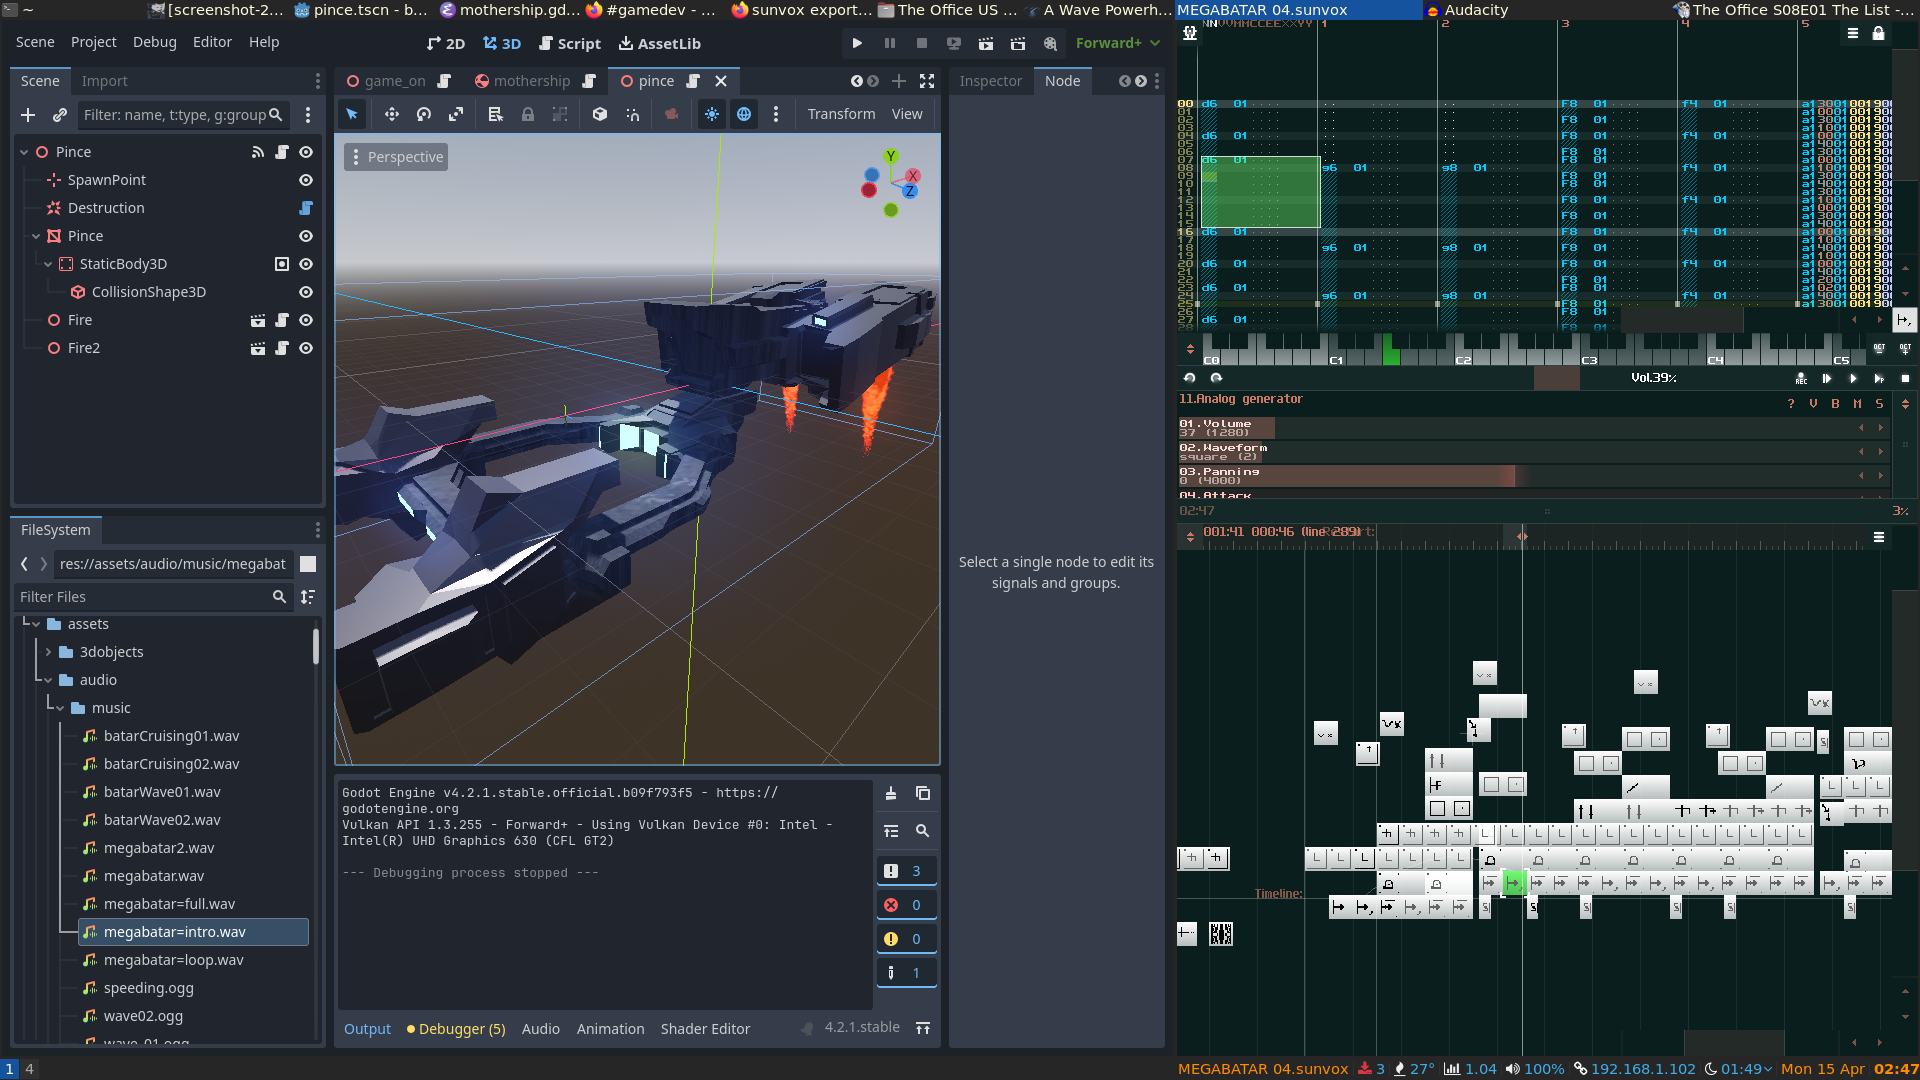Open the Forward+ renderer dropdown
The width and height of the screenshot is (1920, 1080).
[x=1118, y=43]
